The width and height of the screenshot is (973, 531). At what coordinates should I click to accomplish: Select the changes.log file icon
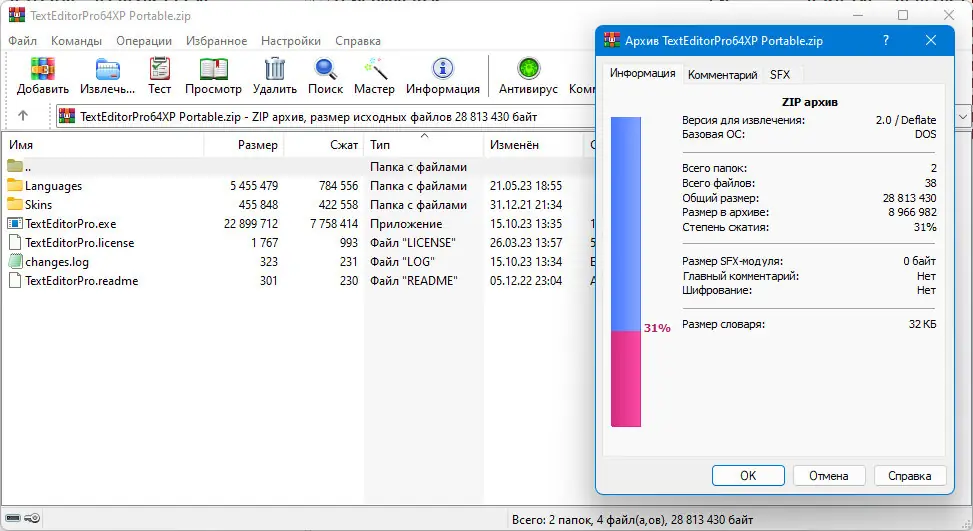(15, 262)
